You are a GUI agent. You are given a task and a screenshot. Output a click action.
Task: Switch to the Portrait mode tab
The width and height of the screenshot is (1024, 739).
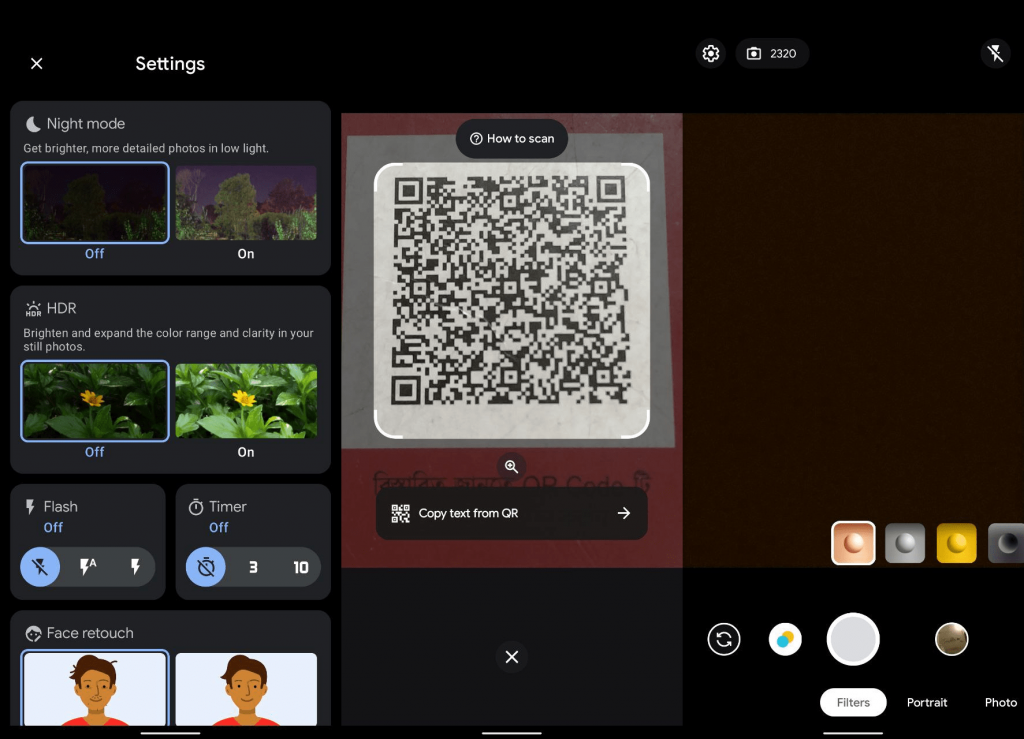coord(927,702)
